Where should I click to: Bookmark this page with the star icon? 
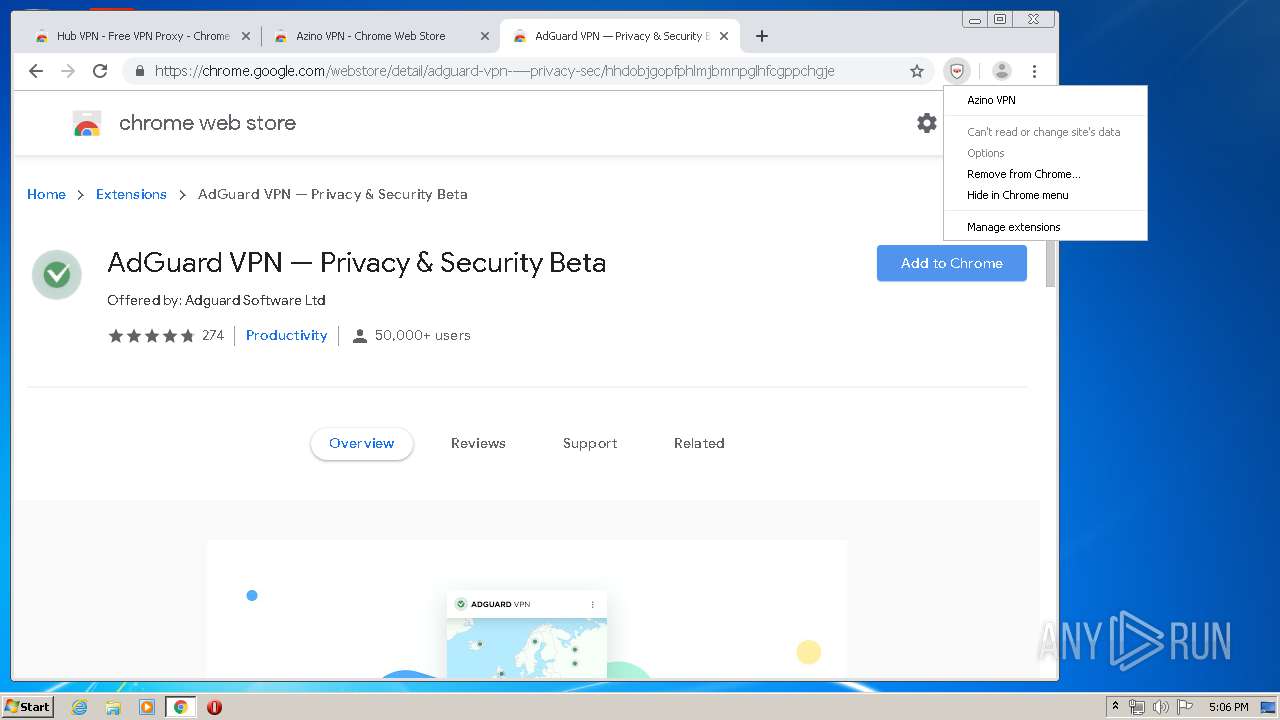916,71
